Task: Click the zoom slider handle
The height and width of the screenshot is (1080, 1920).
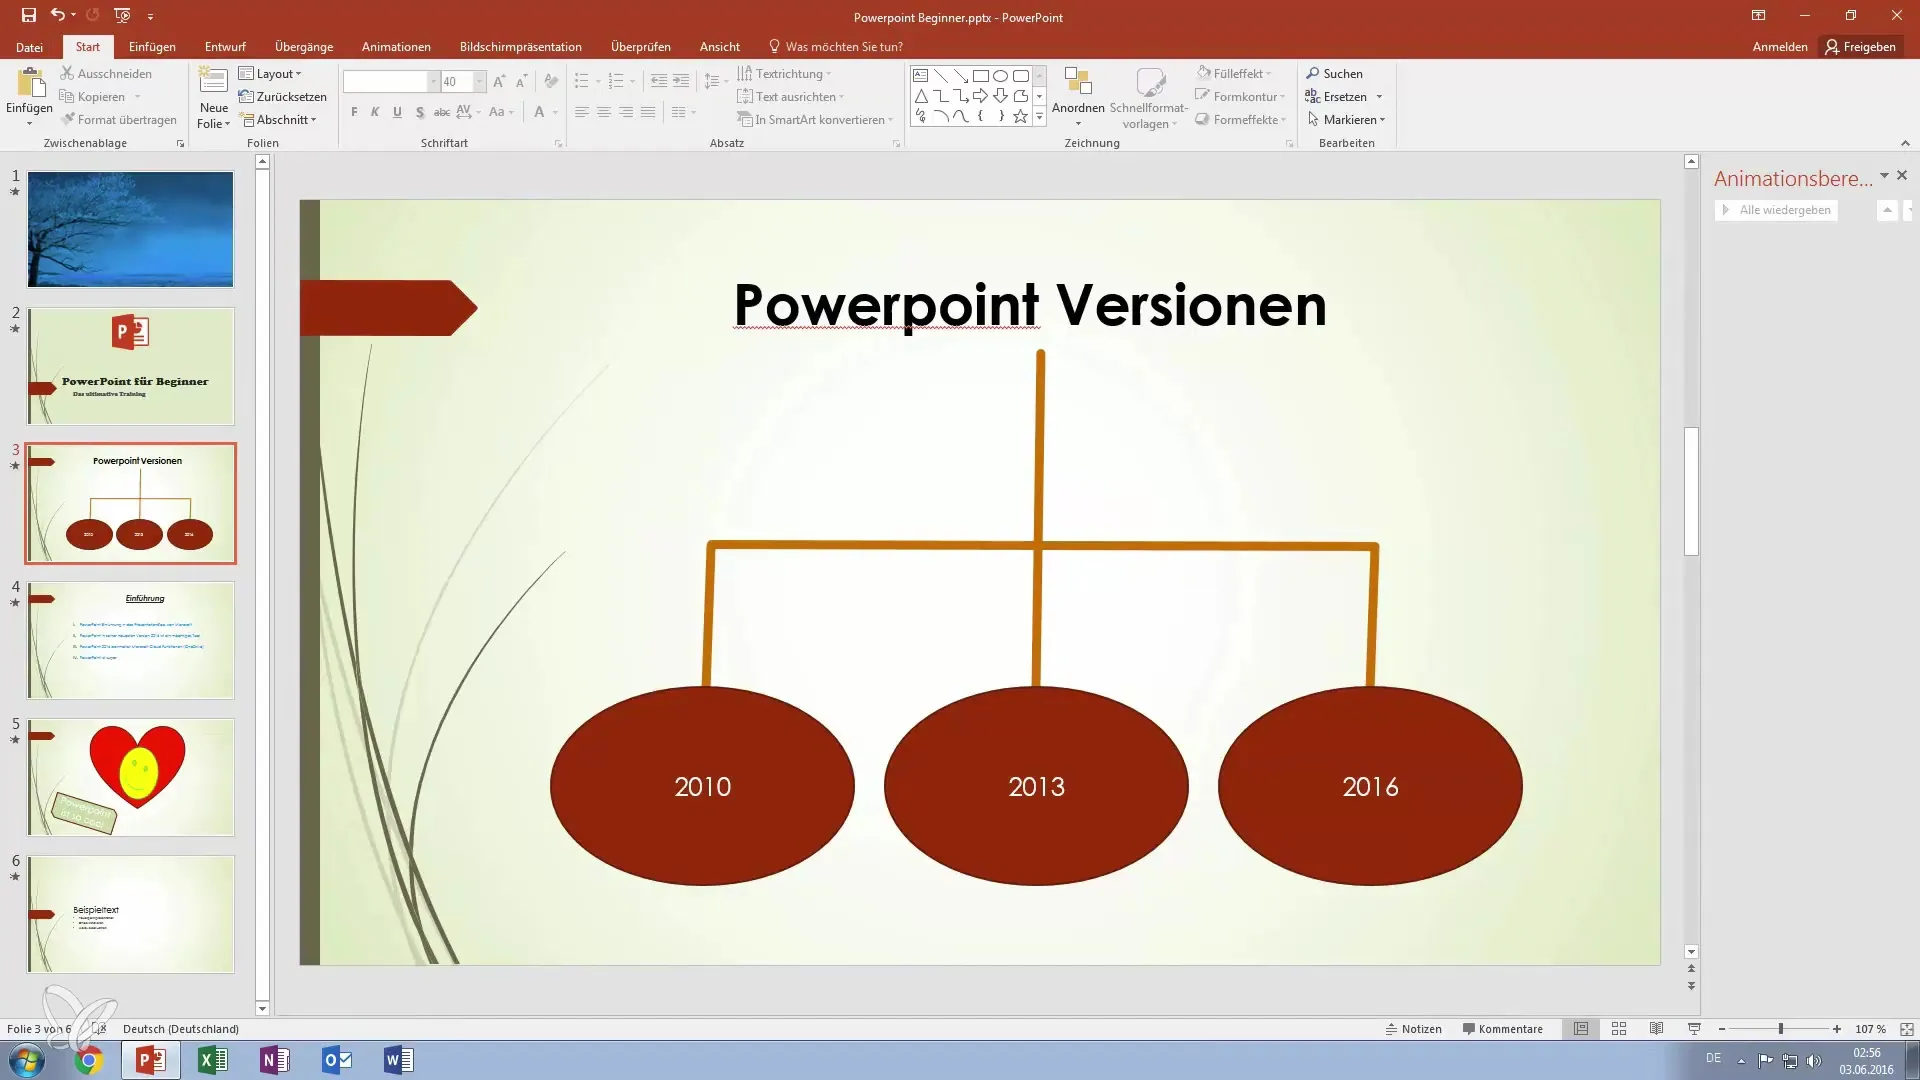Action: pos(1780,1029)
